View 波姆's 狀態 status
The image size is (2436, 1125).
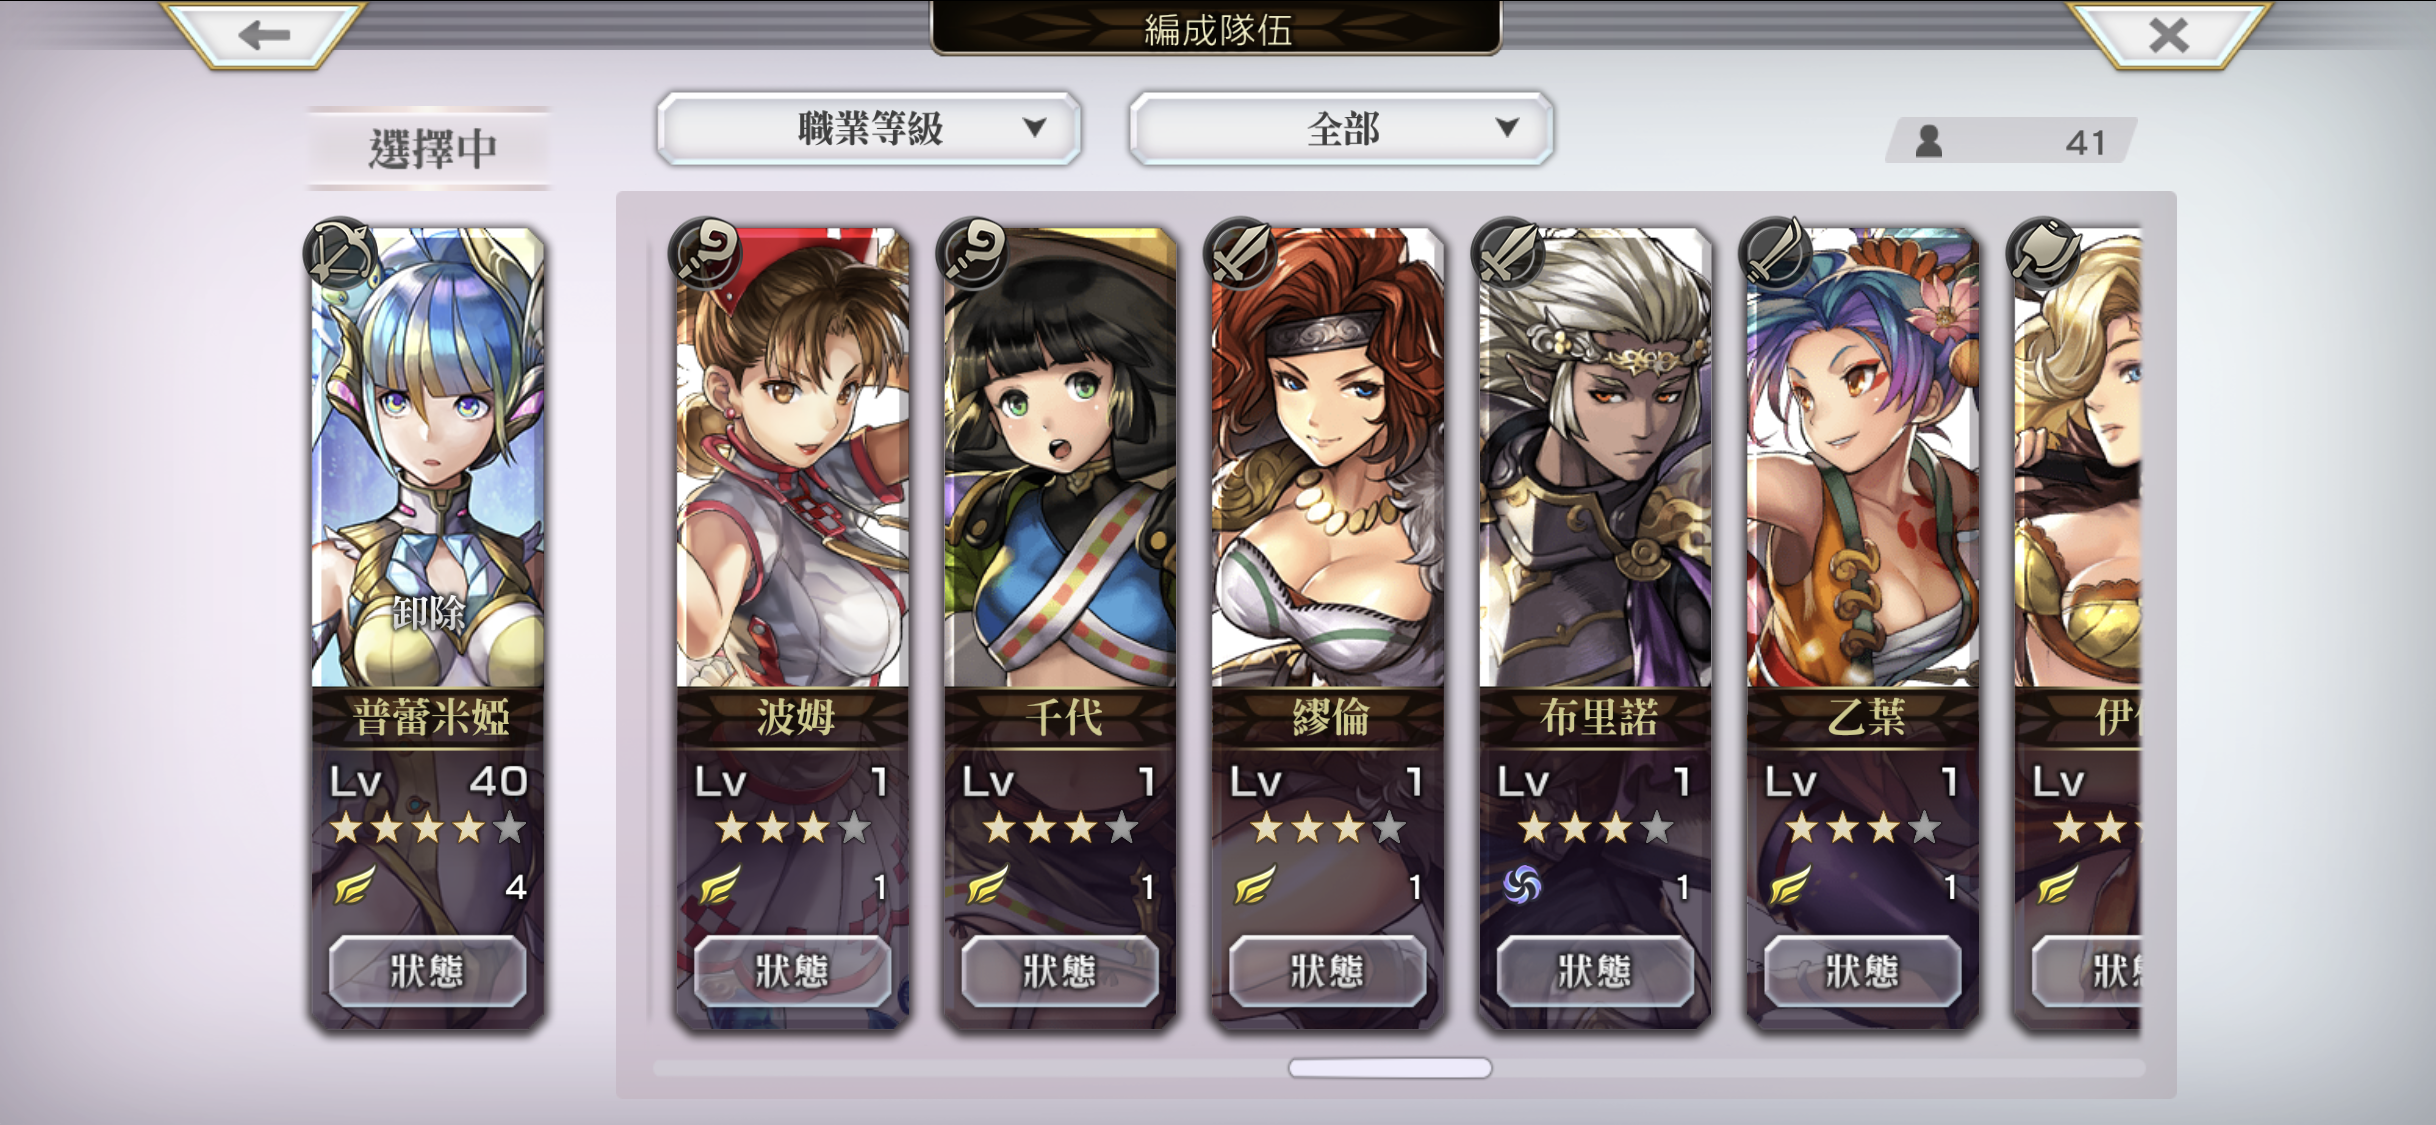coord(792,971)
